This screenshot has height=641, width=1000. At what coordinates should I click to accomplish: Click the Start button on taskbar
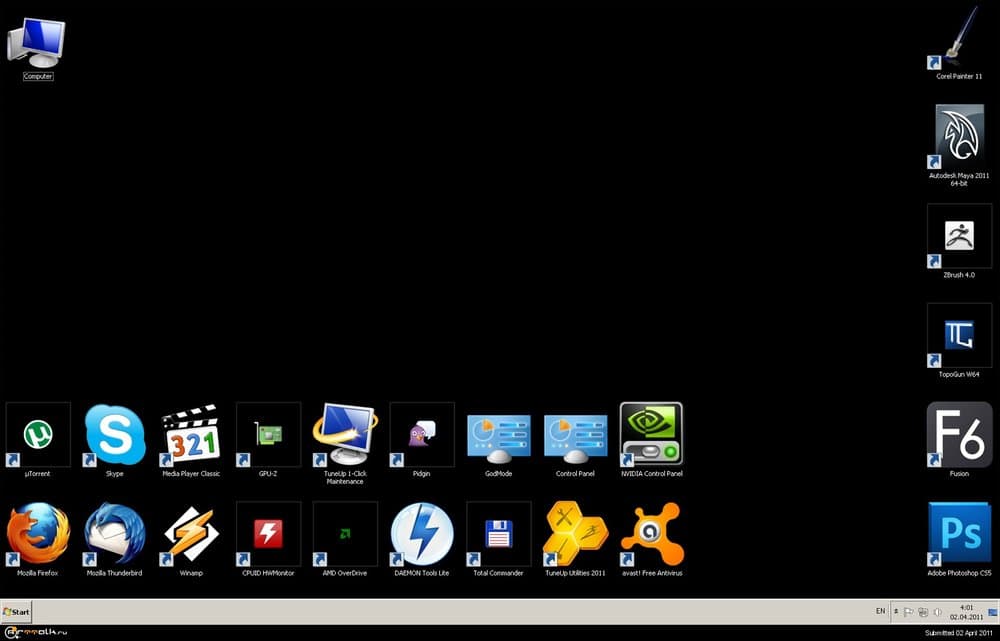pos(17,611)
